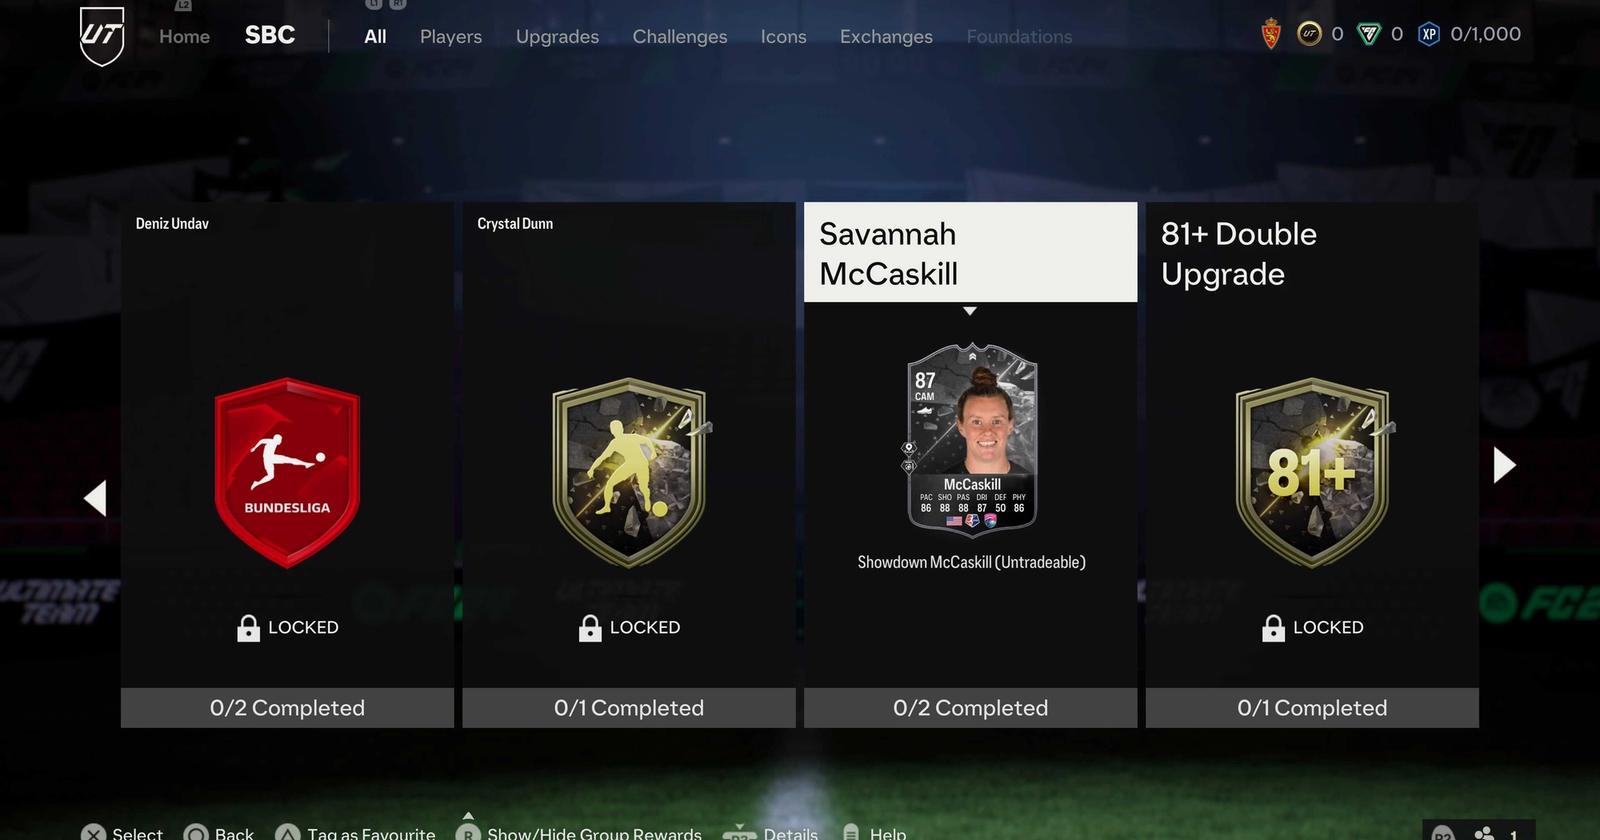Click the lock icon under Deniz Undav
Viewport: 1600px width, 840px height.
[x=248, y=628]
